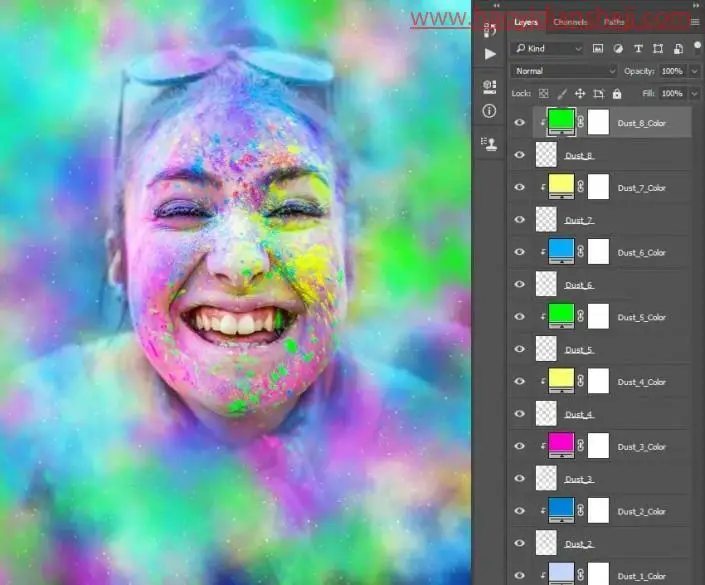Click link icon on Dust_2_Color layer
The height and width of the screenshot is (585, 705).
pos(580,510)
